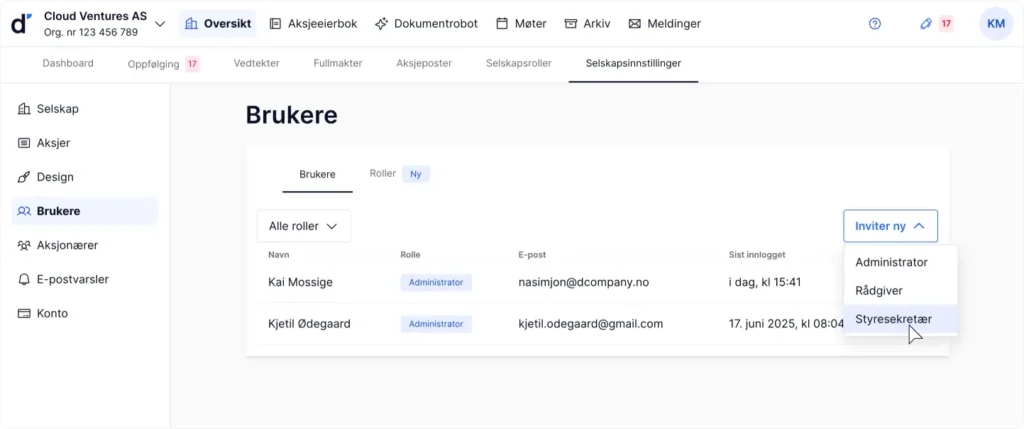Open the Oppfølging tab
This screenshot has width=1024, height=429.
(154, 63)
